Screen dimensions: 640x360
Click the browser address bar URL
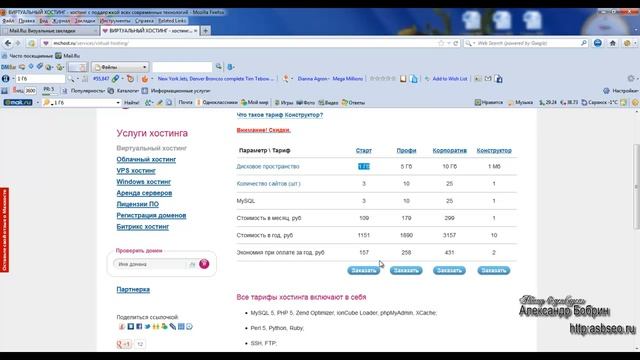91,43
